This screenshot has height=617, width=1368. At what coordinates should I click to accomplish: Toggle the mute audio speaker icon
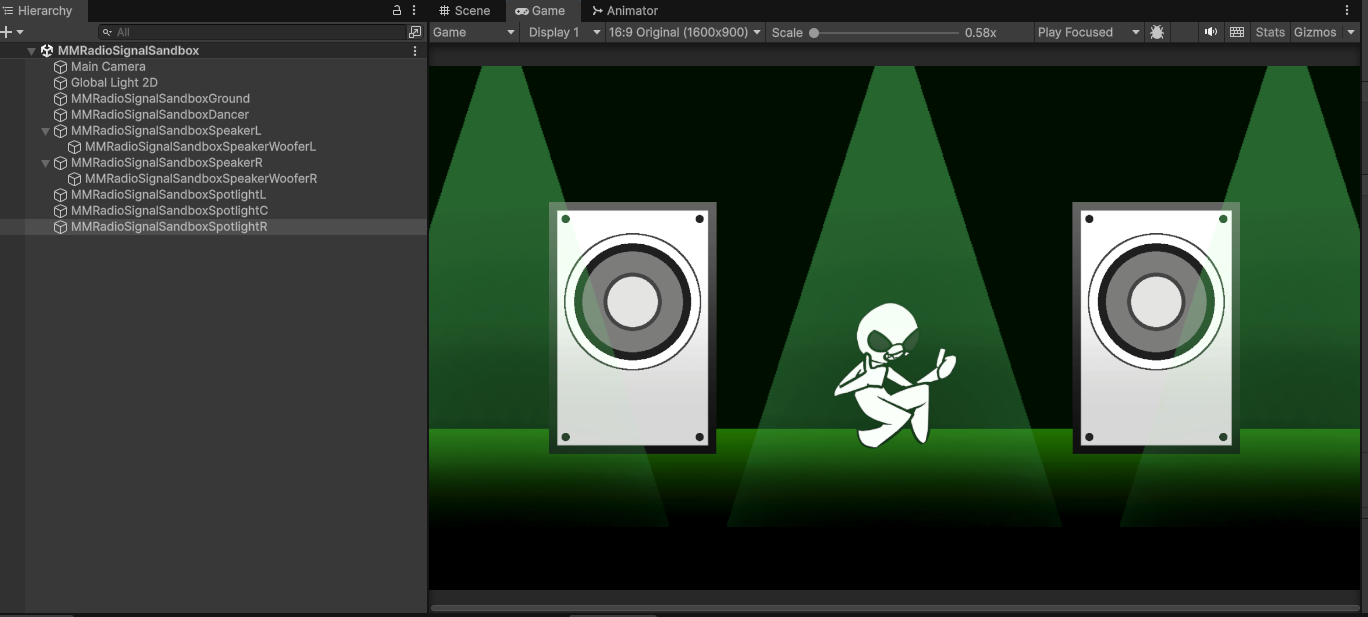point(1211,32)
